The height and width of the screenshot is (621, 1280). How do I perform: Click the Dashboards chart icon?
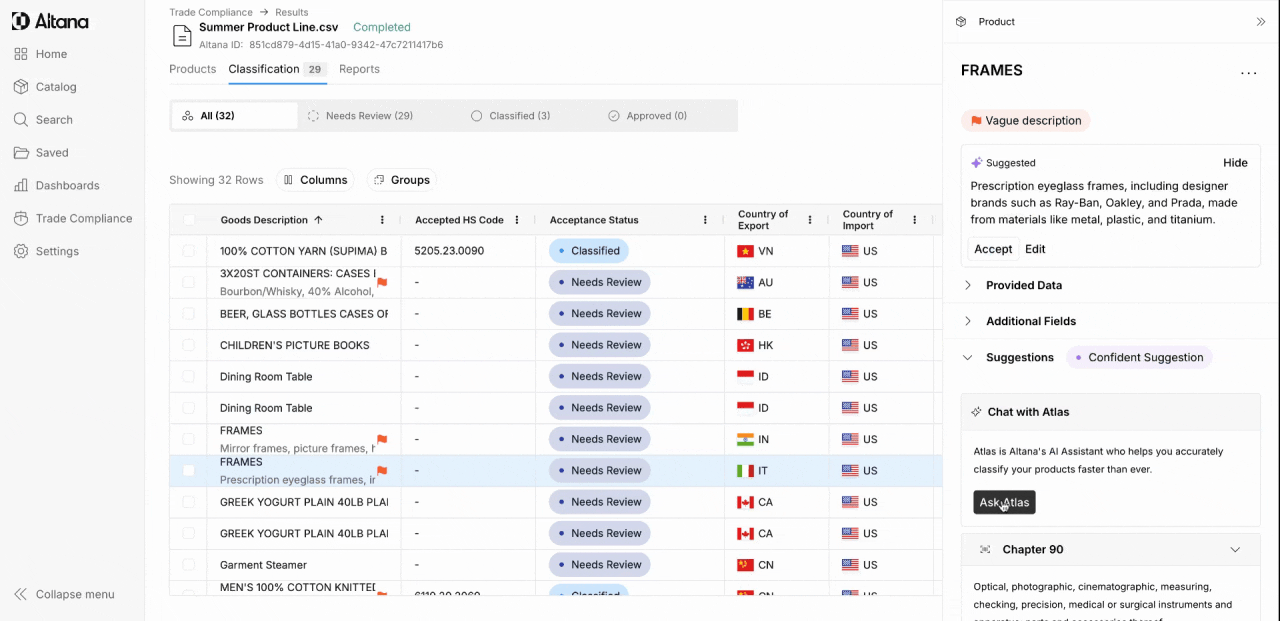21,185
